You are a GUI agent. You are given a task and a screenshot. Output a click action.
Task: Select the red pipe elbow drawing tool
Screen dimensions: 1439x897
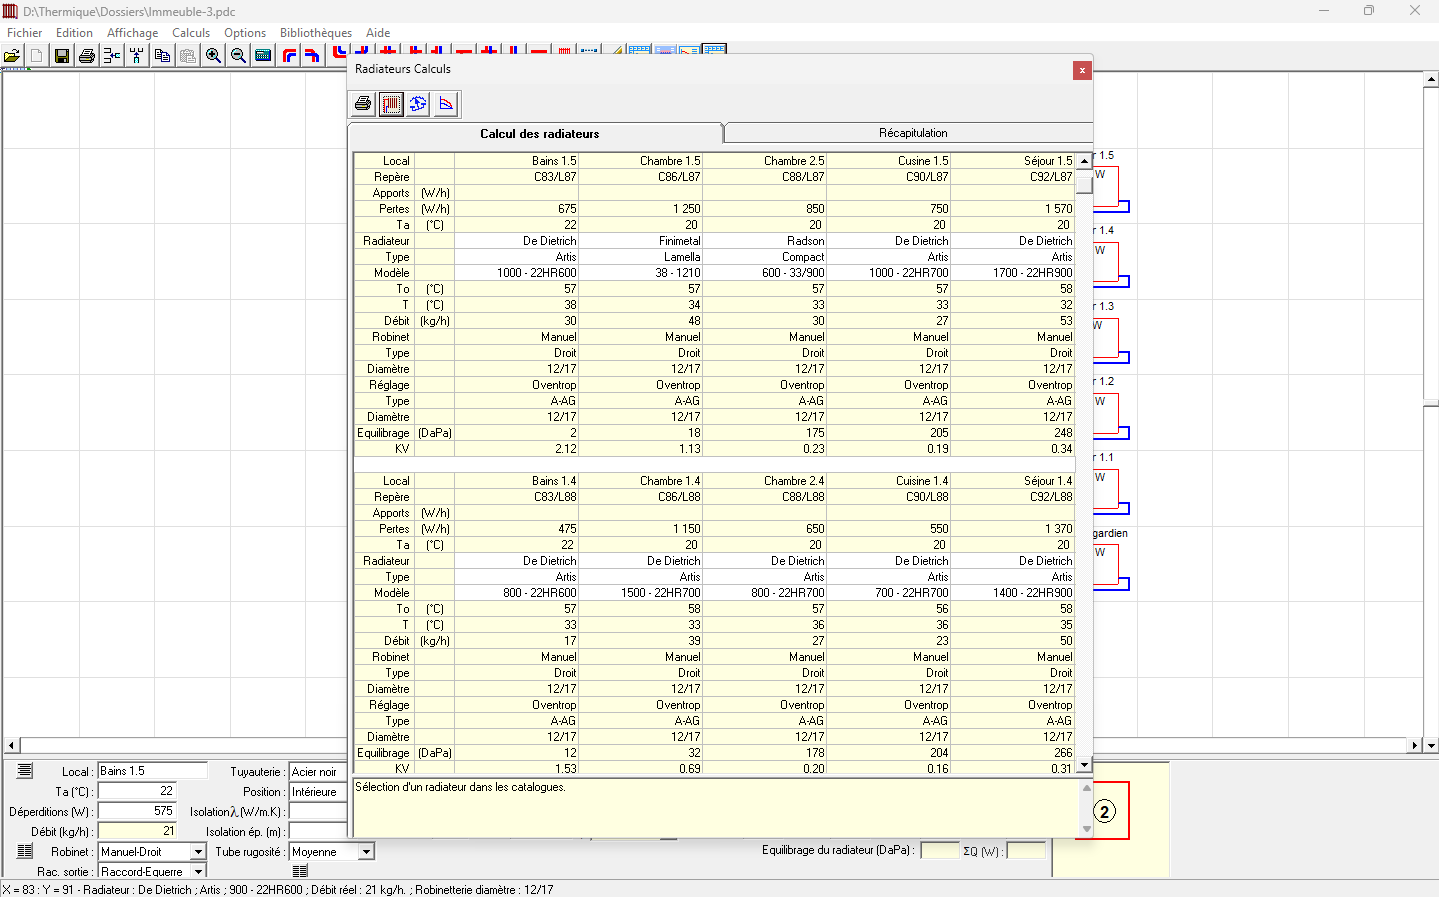(x=287, y=55)
